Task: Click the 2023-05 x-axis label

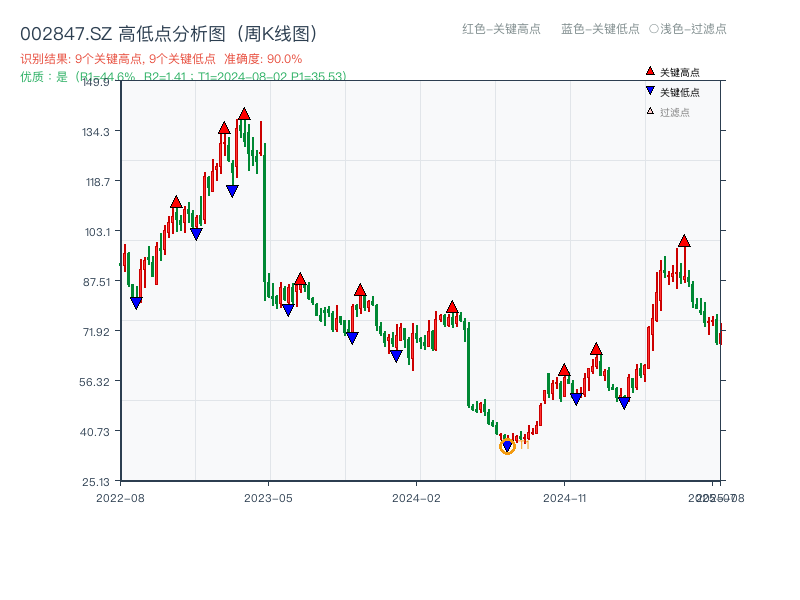Action: click(268, 498)
